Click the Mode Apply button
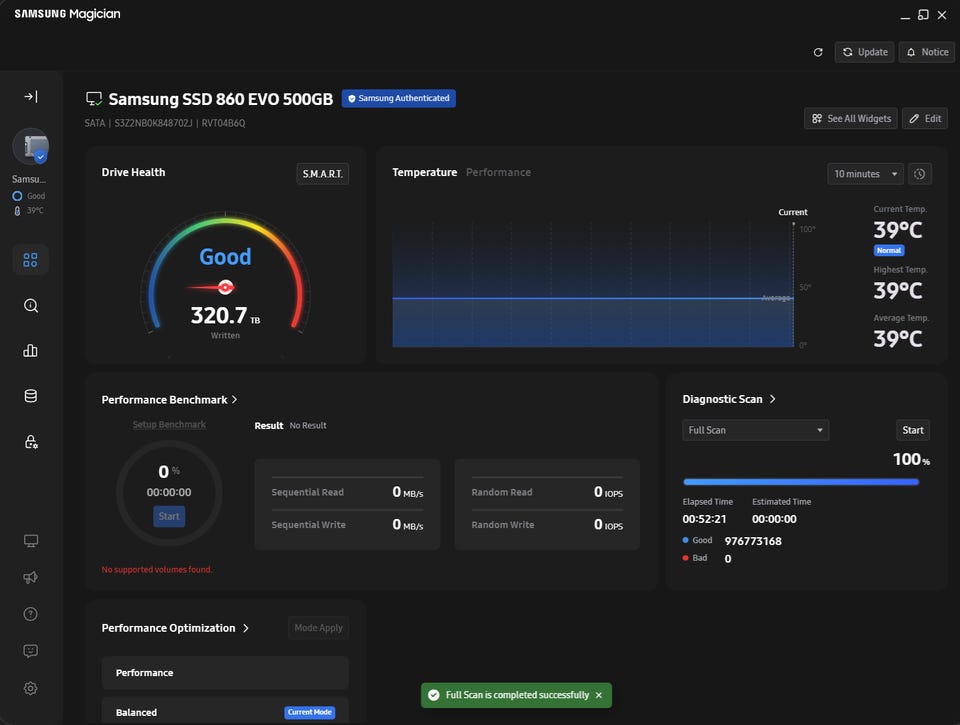Image resolution: width=960 pixels, height=725 pixels. click(x=318, y=628)
